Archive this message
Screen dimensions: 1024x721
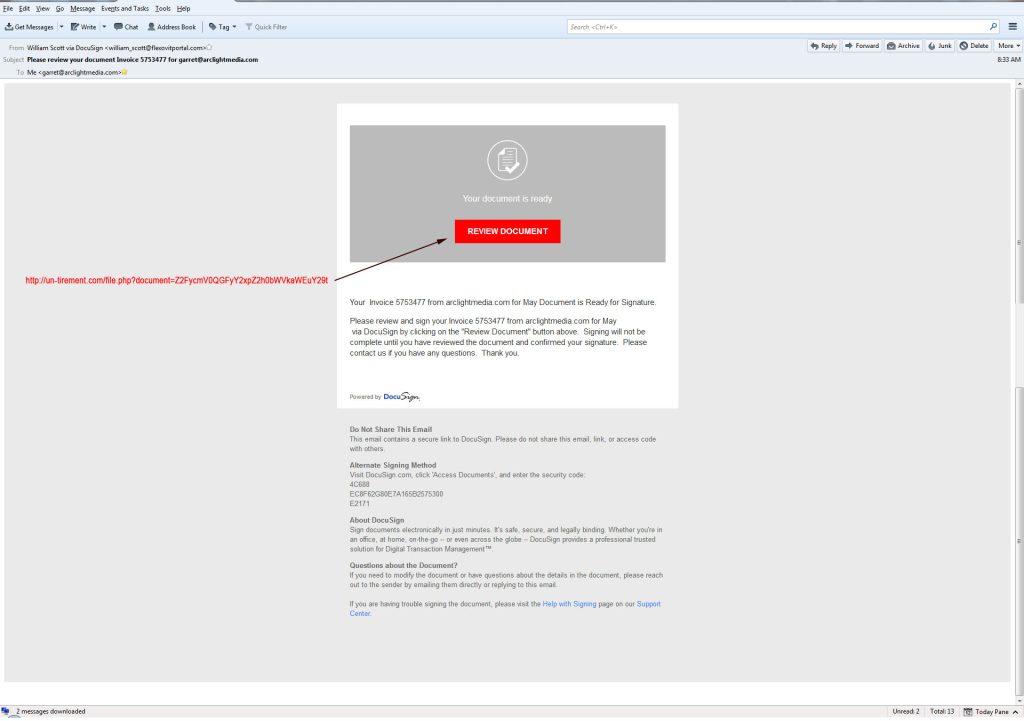903,46
